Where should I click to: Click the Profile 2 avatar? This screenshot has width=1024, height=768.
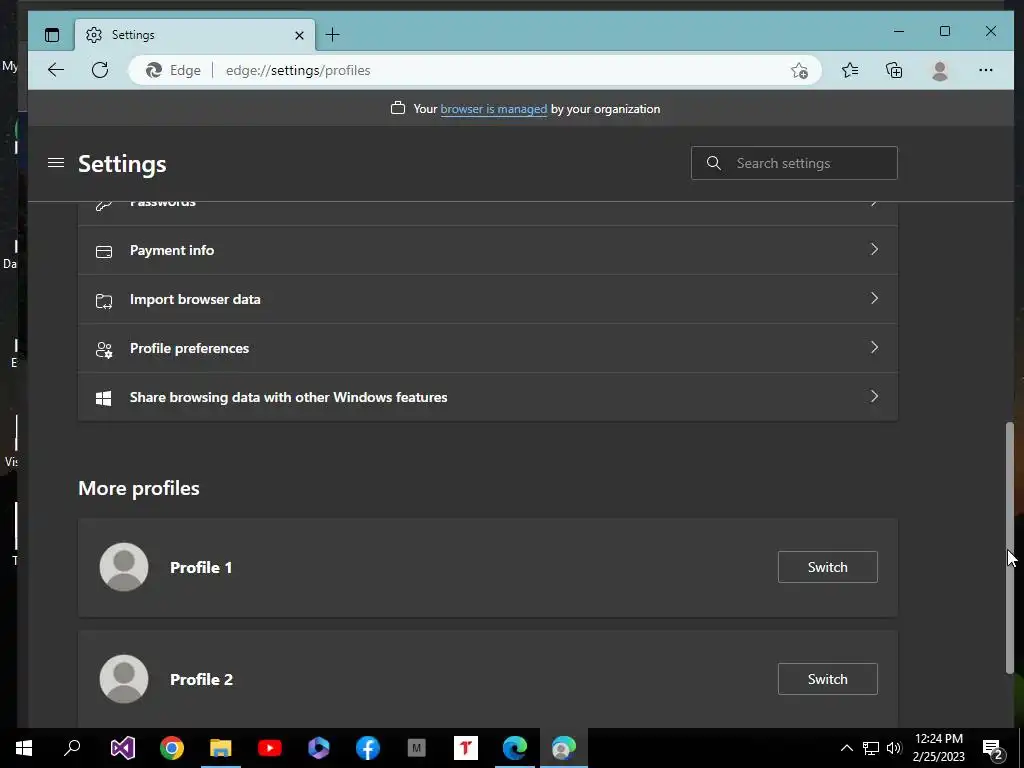(x=124, y=679)
